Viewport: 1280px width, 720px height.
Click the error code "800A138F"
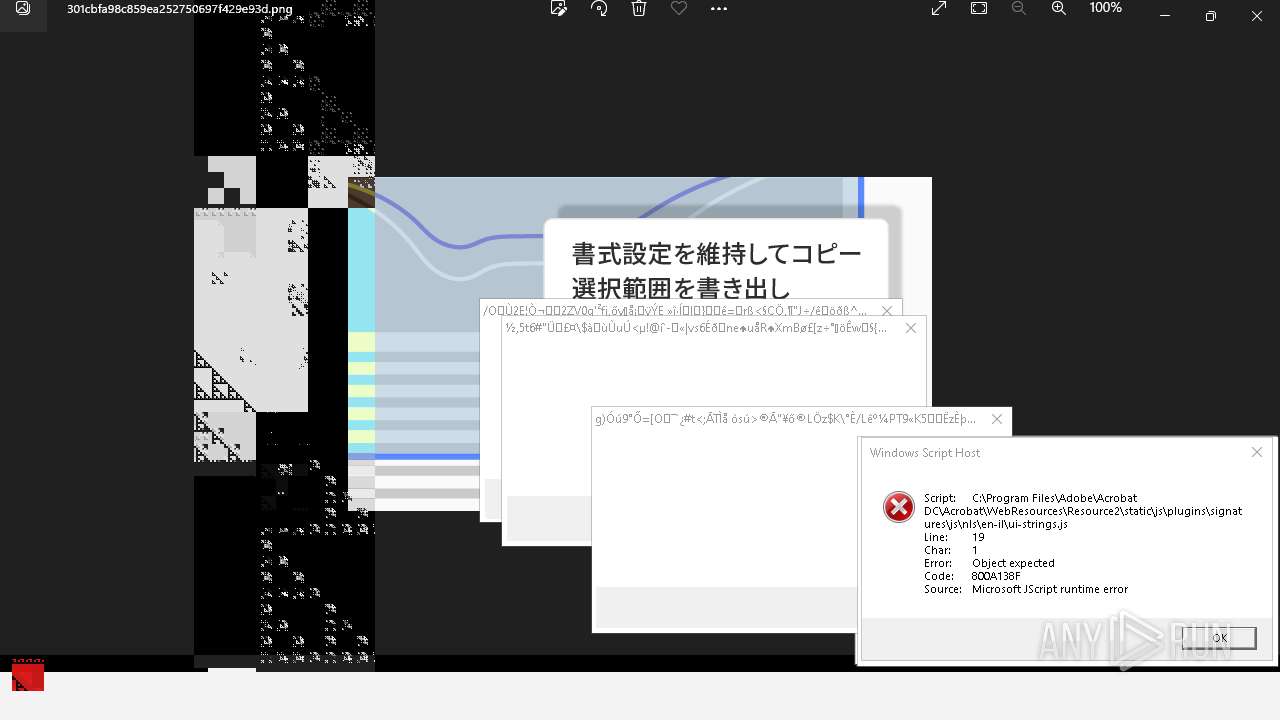996,576
